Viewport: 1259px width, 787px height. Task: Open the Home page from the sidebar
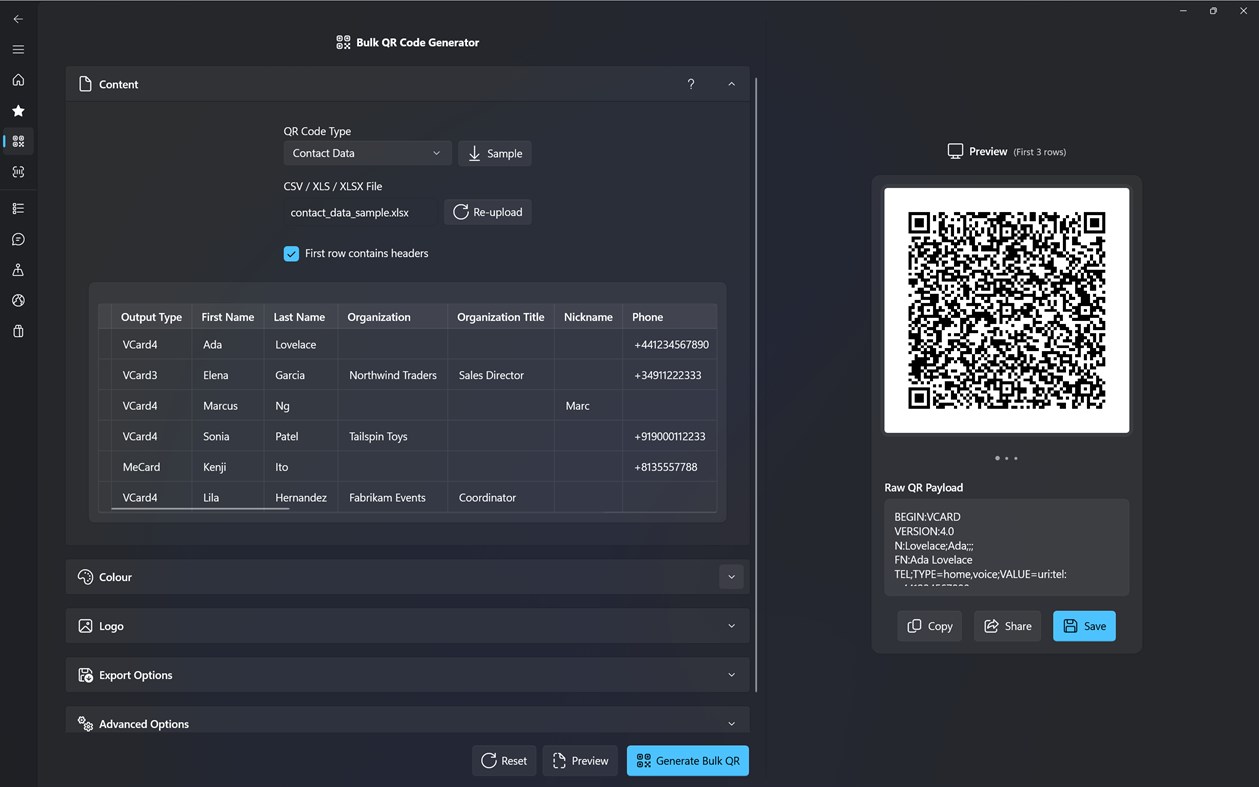17,80
